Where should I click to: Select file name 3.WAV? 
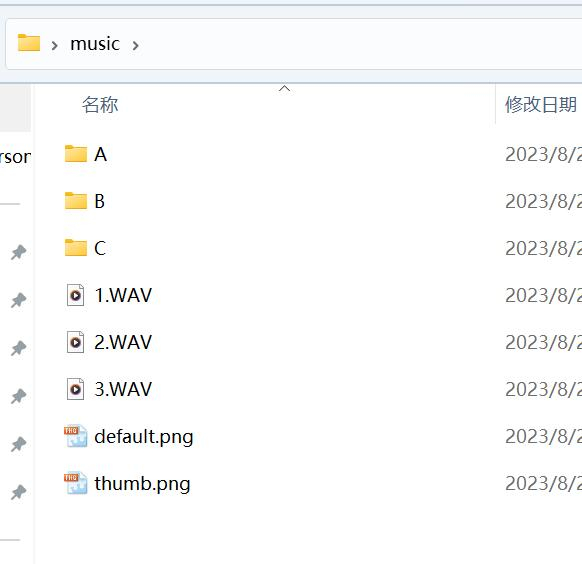[123, 389]
